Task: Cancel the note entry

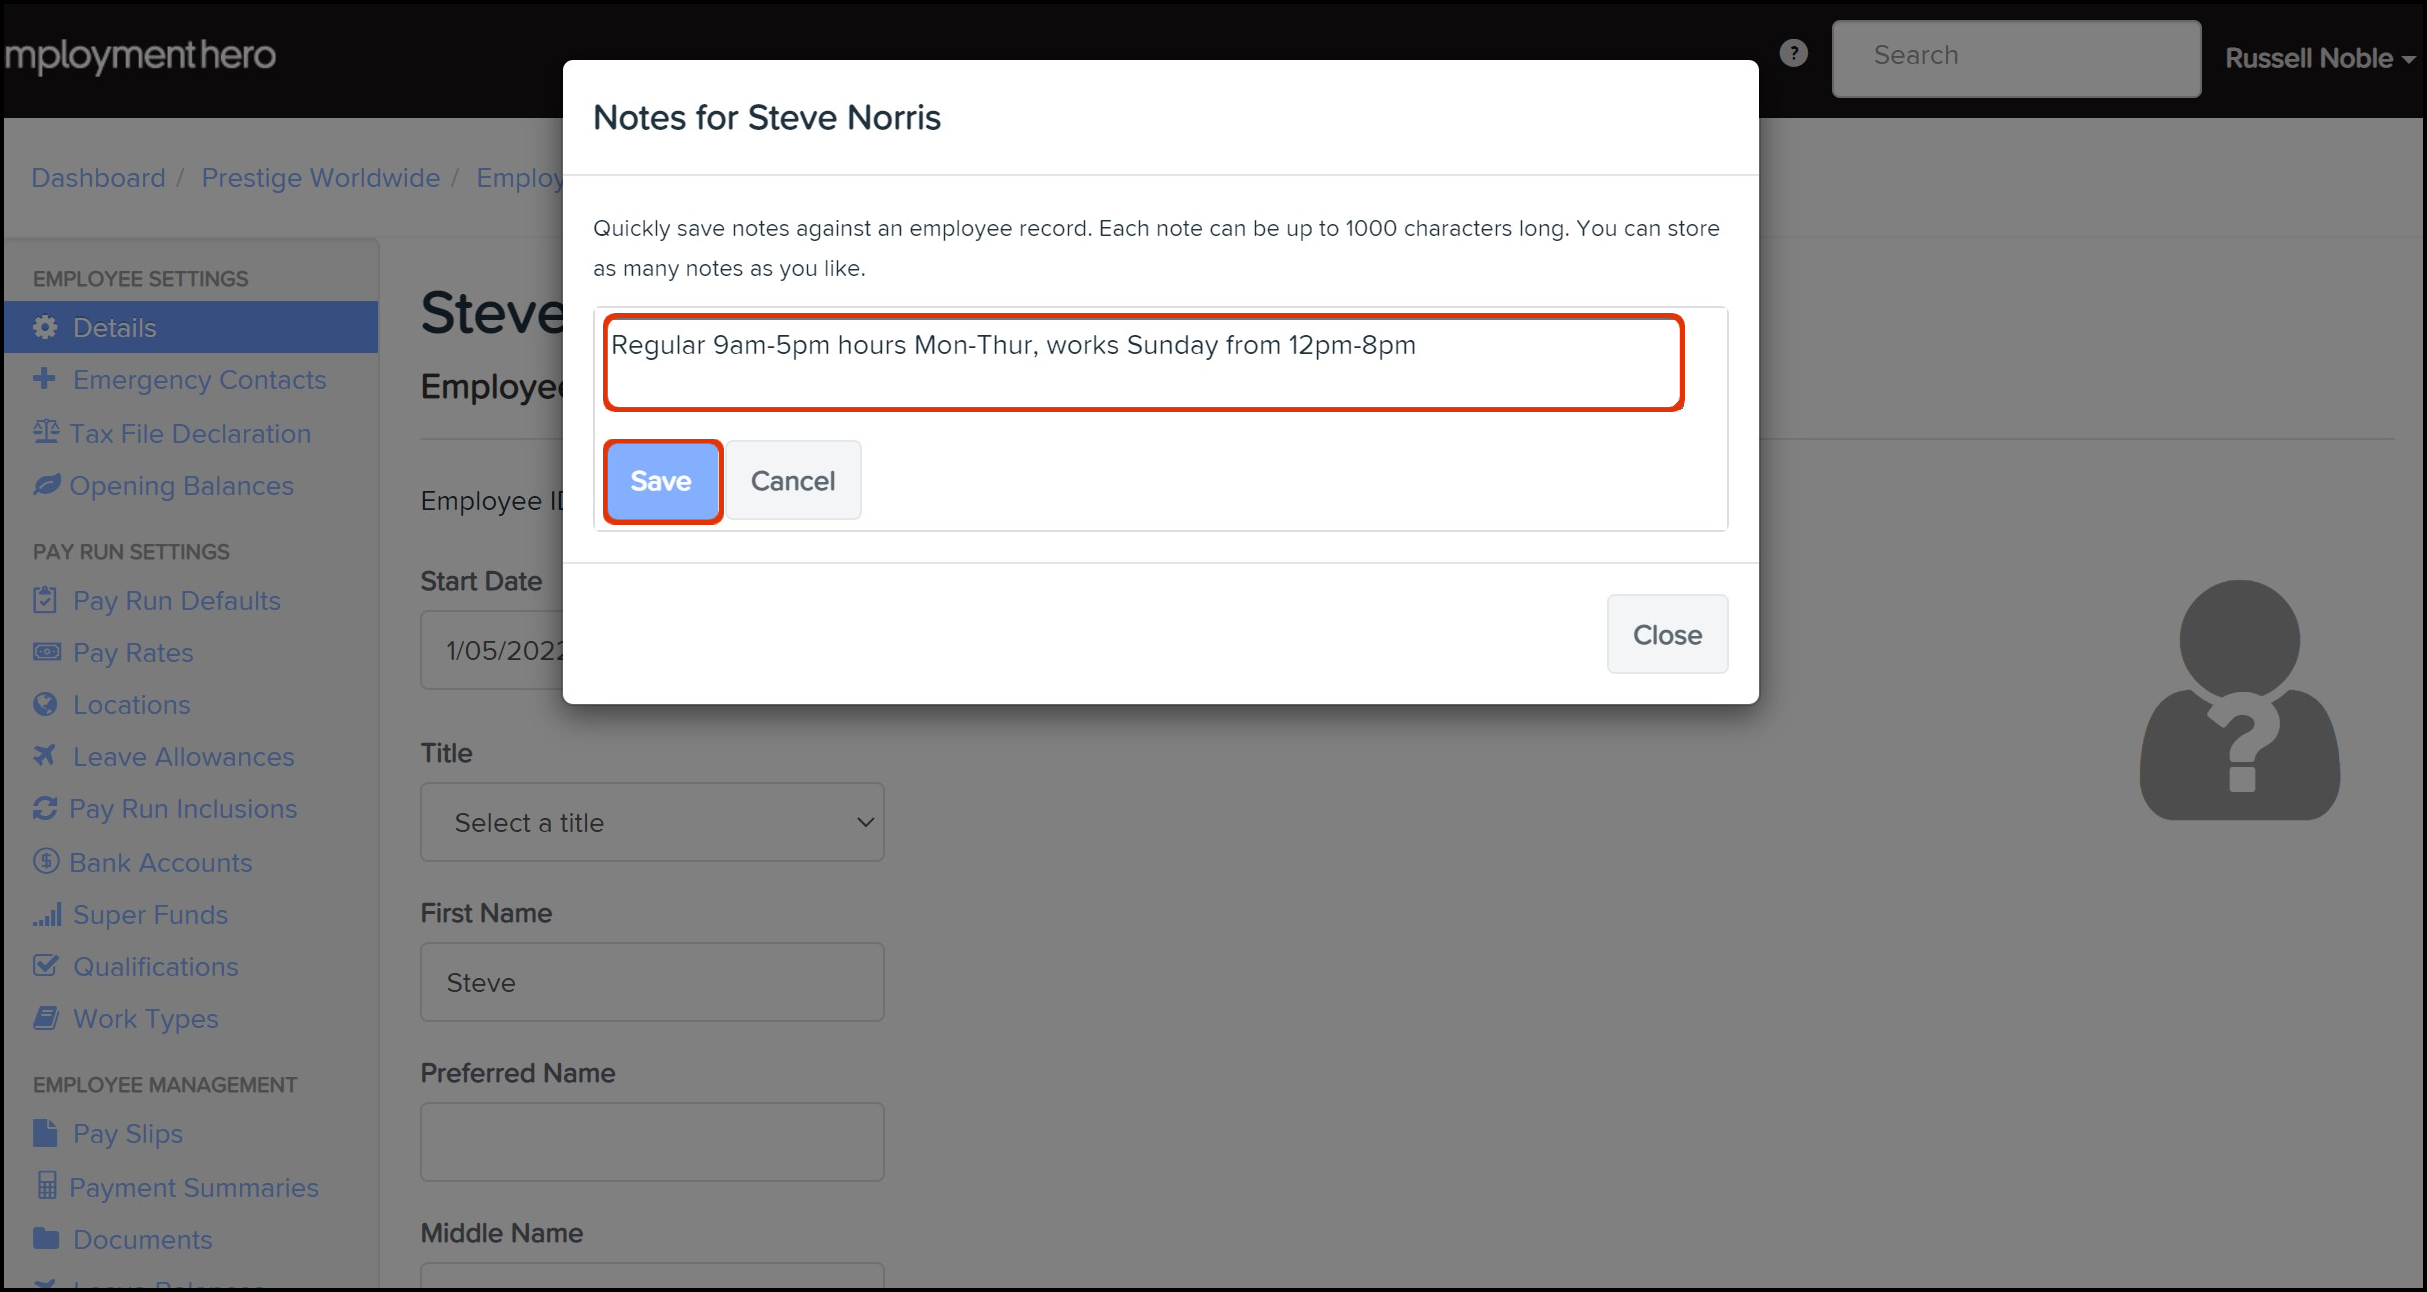Action: 792,481
